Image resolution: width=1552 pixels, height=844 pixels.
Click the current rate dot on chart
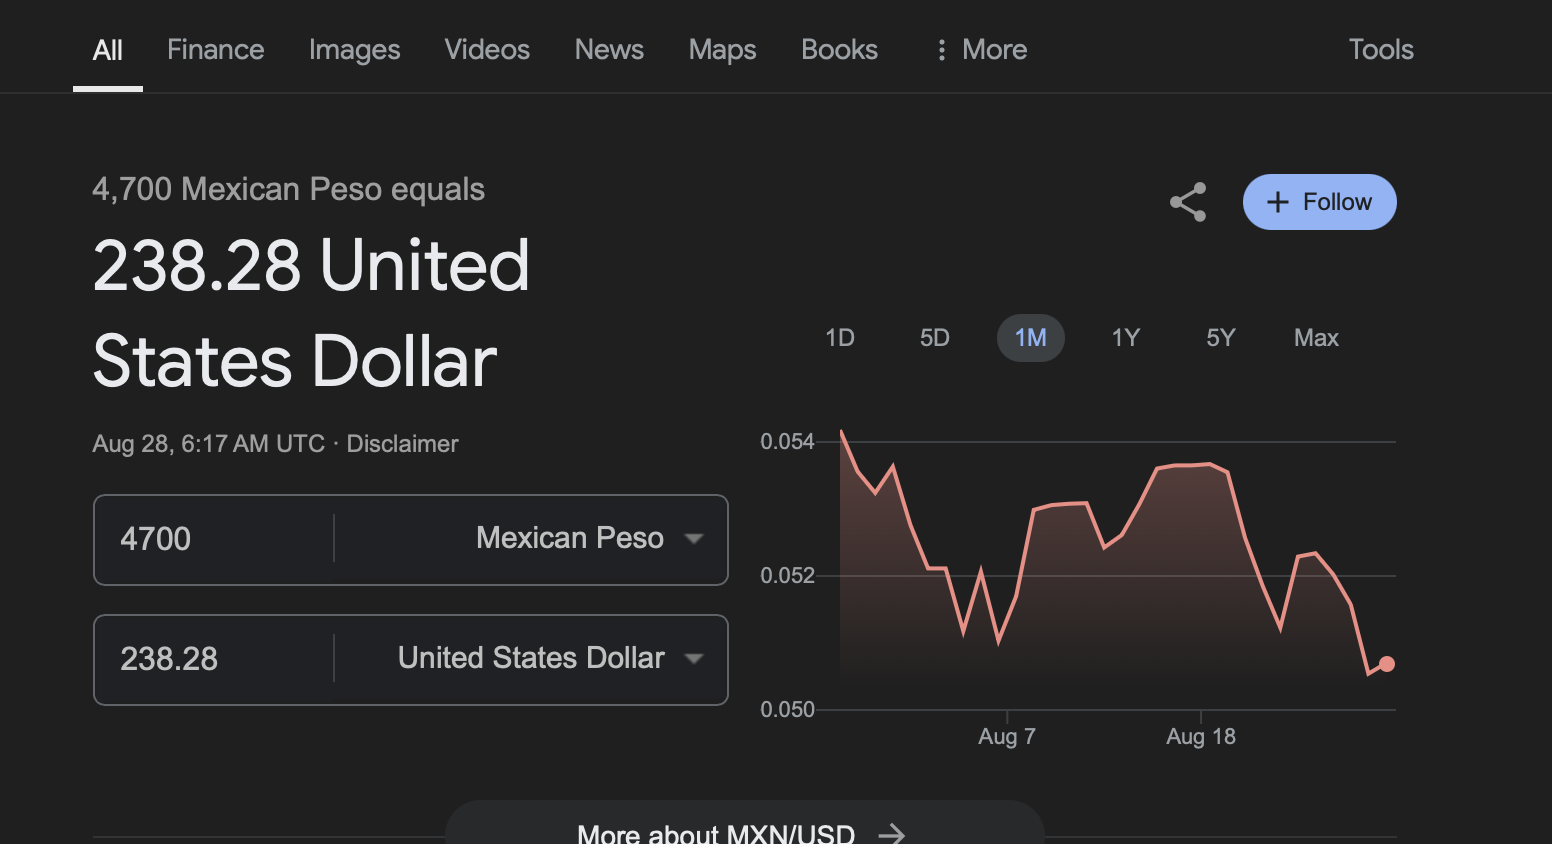click(x=1387, y=664)
